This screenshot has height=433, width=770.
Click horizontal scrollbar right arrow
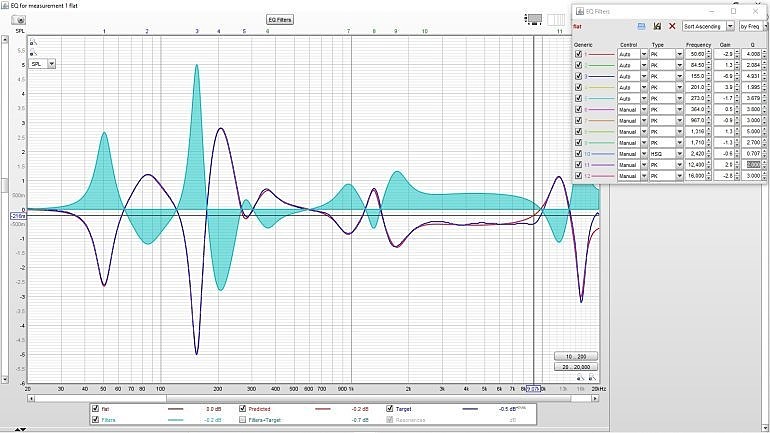click(x=595, y=398)
